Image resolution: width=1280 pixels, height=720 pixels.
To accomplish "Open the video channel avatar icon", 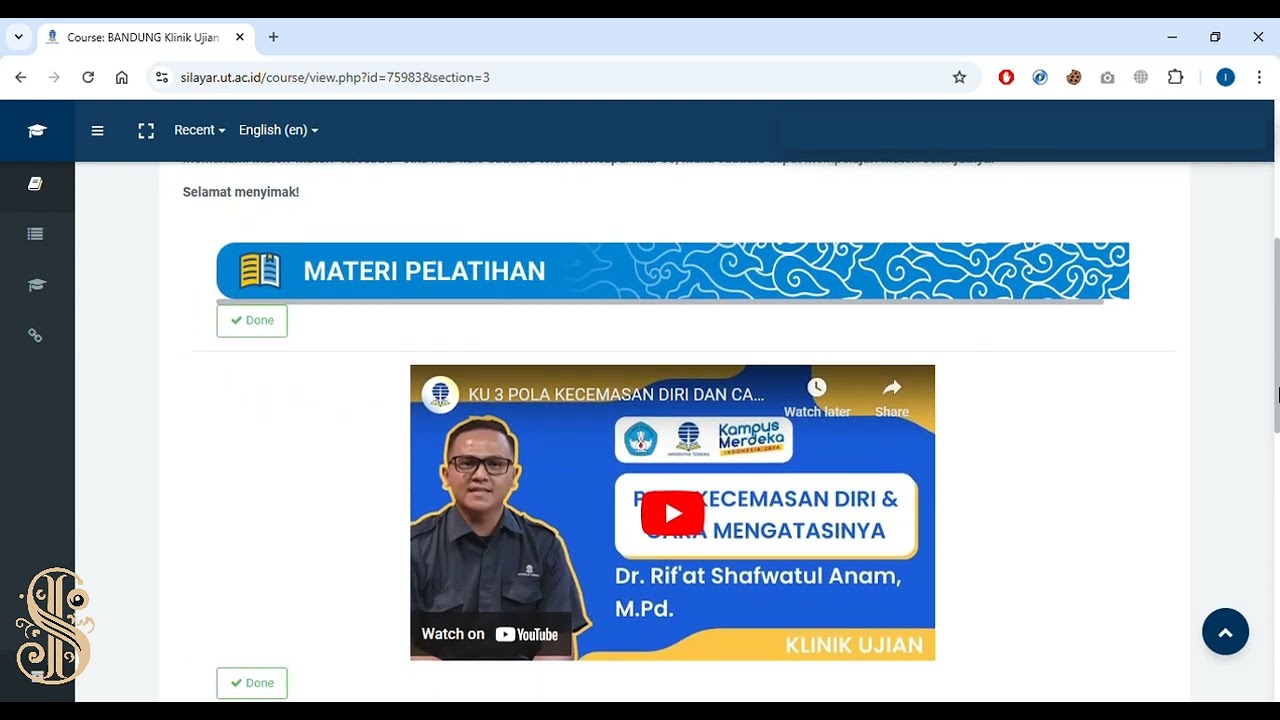I will pos(440,394).
